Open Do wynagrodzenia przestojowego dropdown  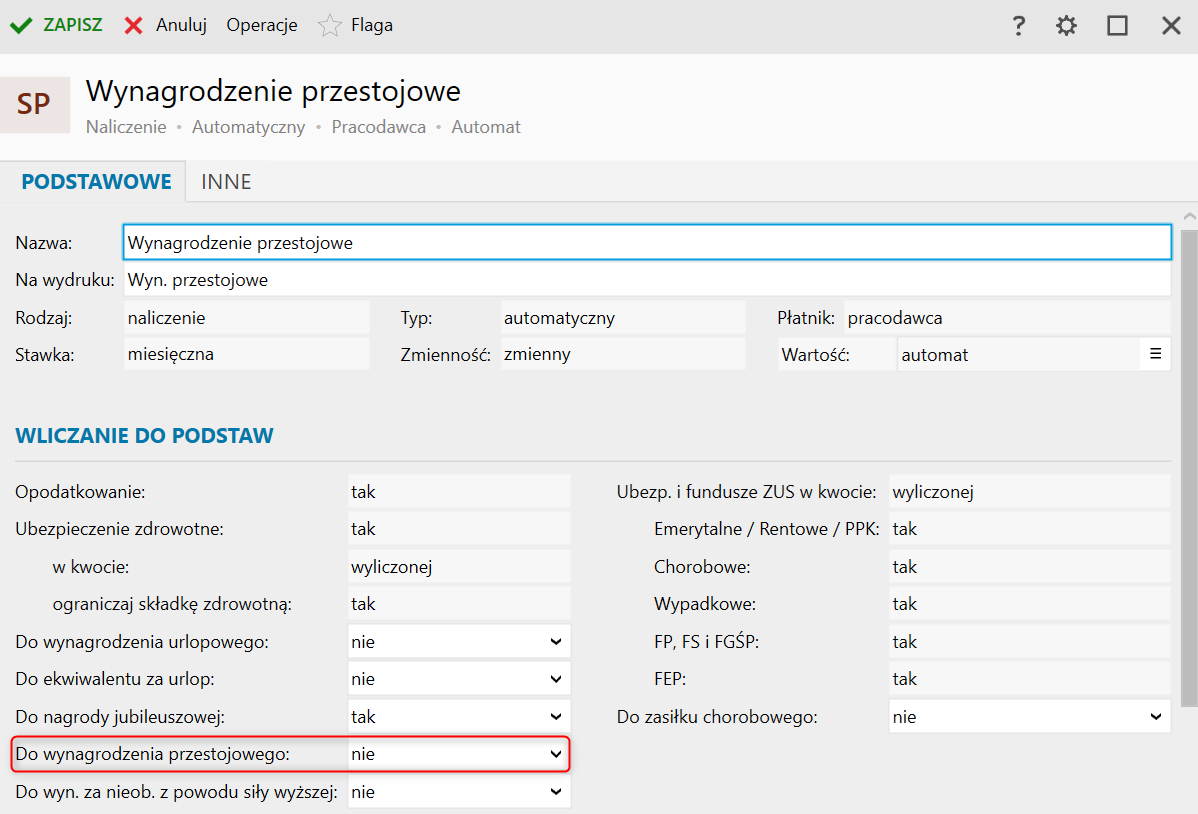click(x=458, y=754)
